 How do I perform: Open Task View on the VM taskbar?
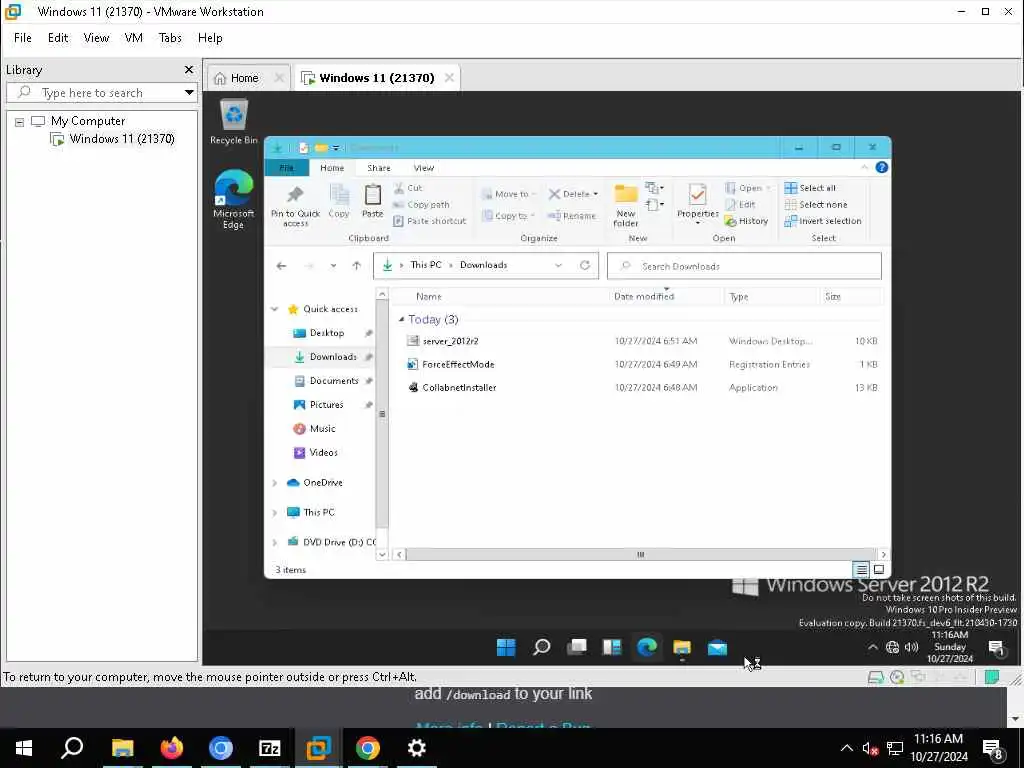[x=577, y=647]
